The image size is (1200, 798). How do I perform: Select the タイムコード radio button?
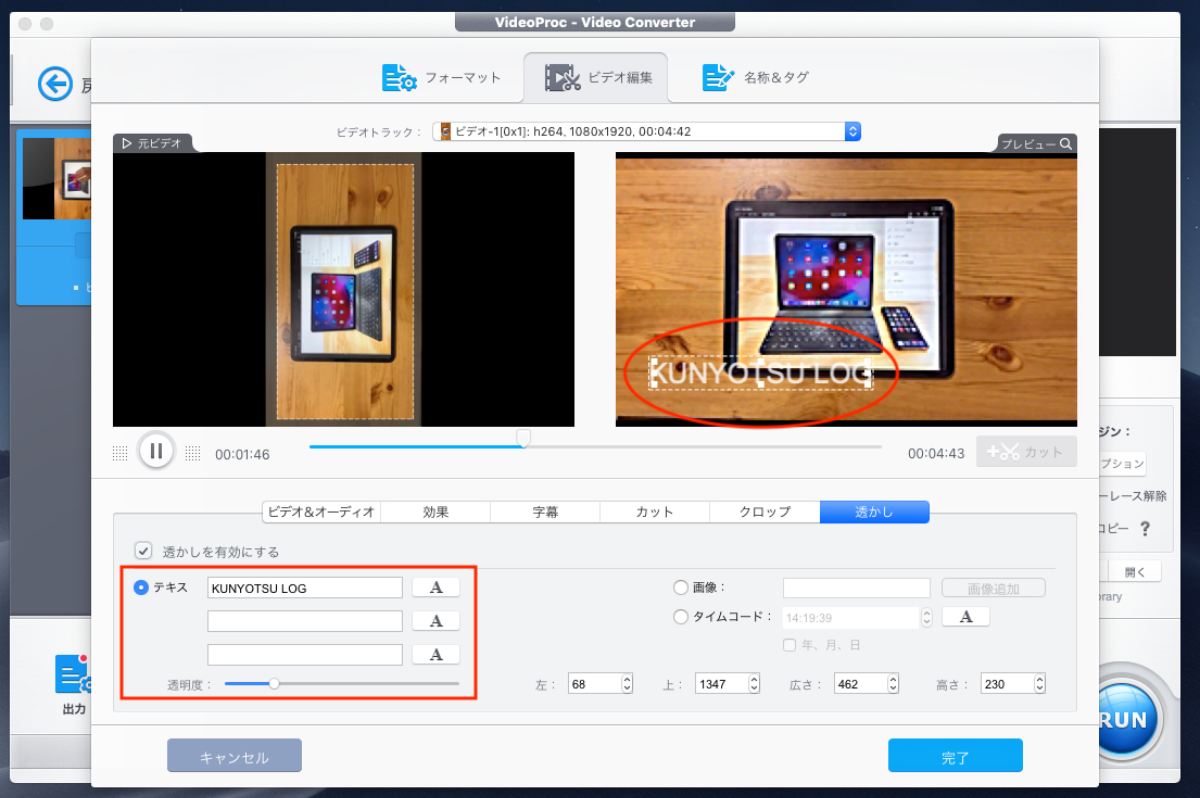[x=681, y=617]
